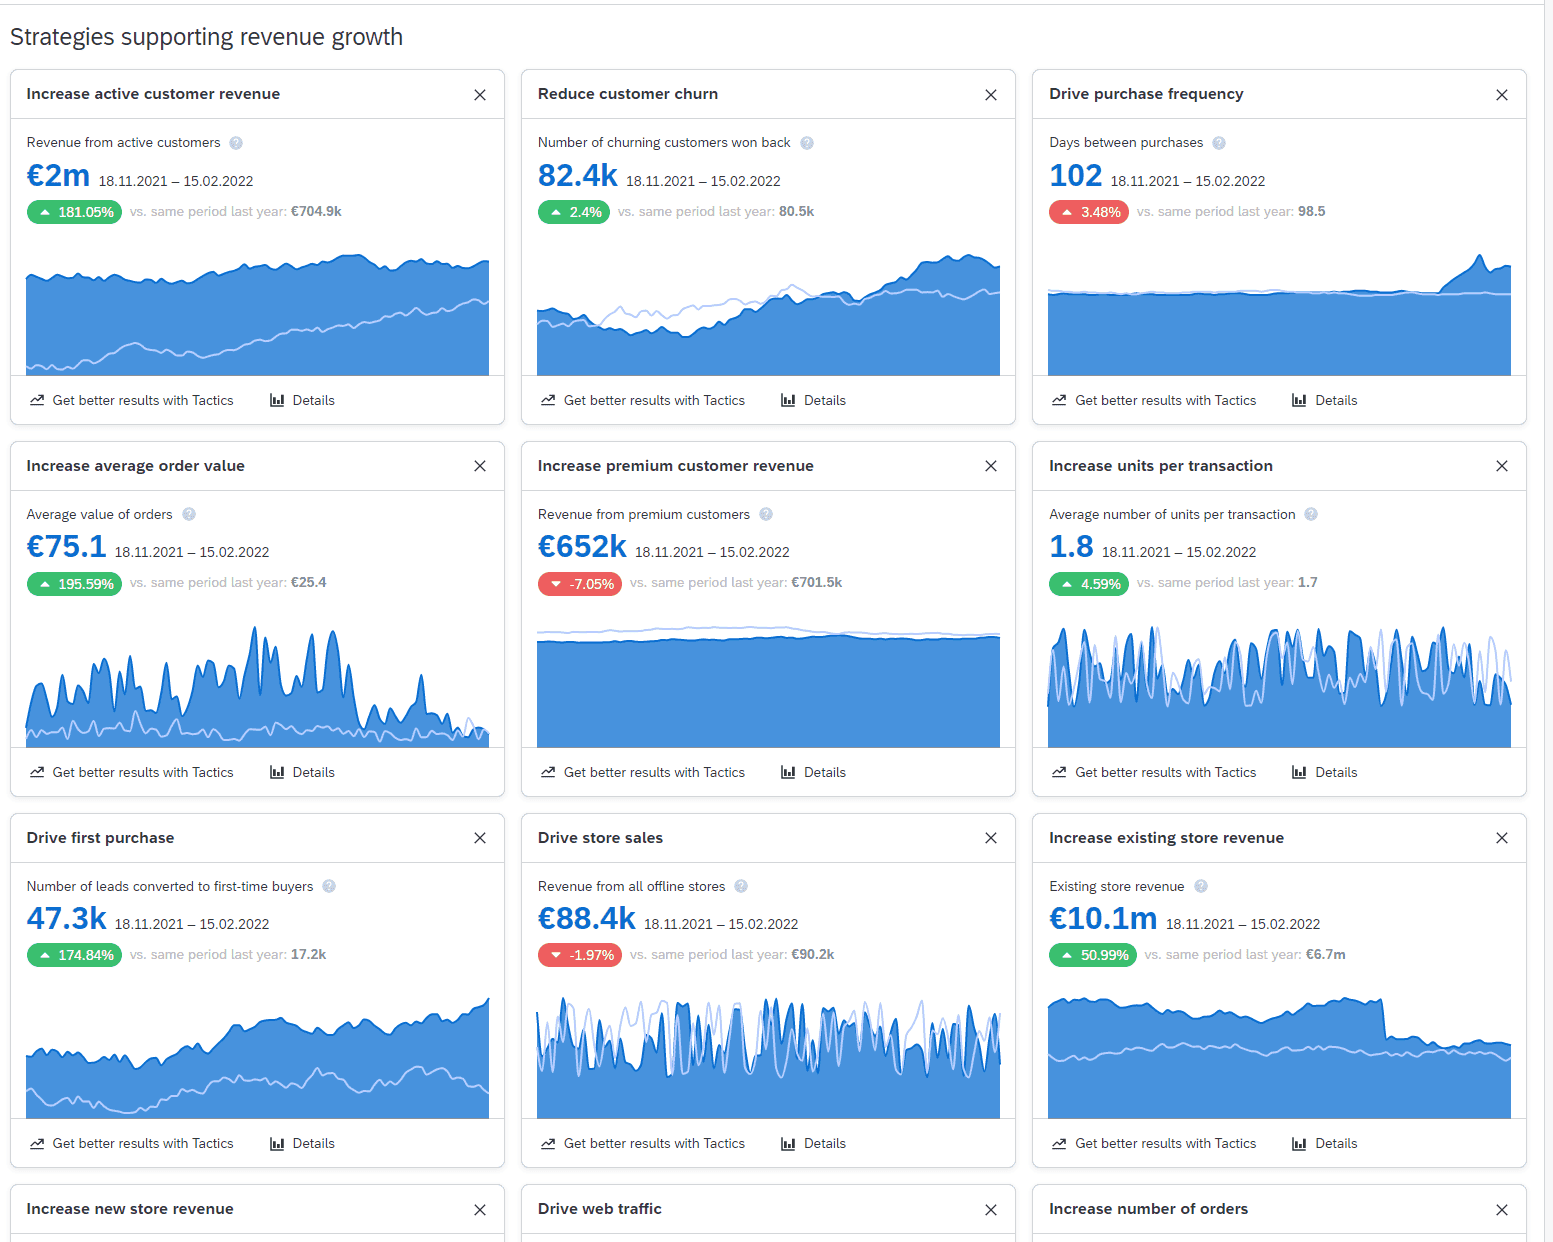
Task: Click the -7.05% decline badge
Action: point(580,583)
